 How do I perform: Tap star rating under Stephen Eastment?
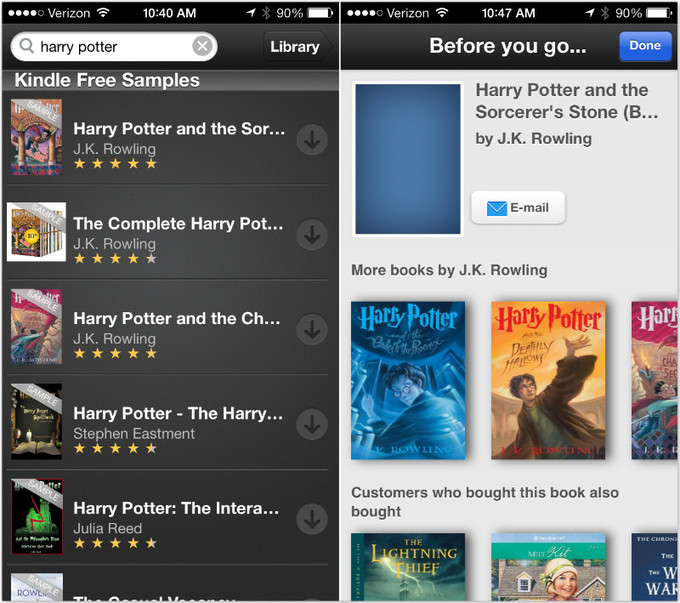115,449
